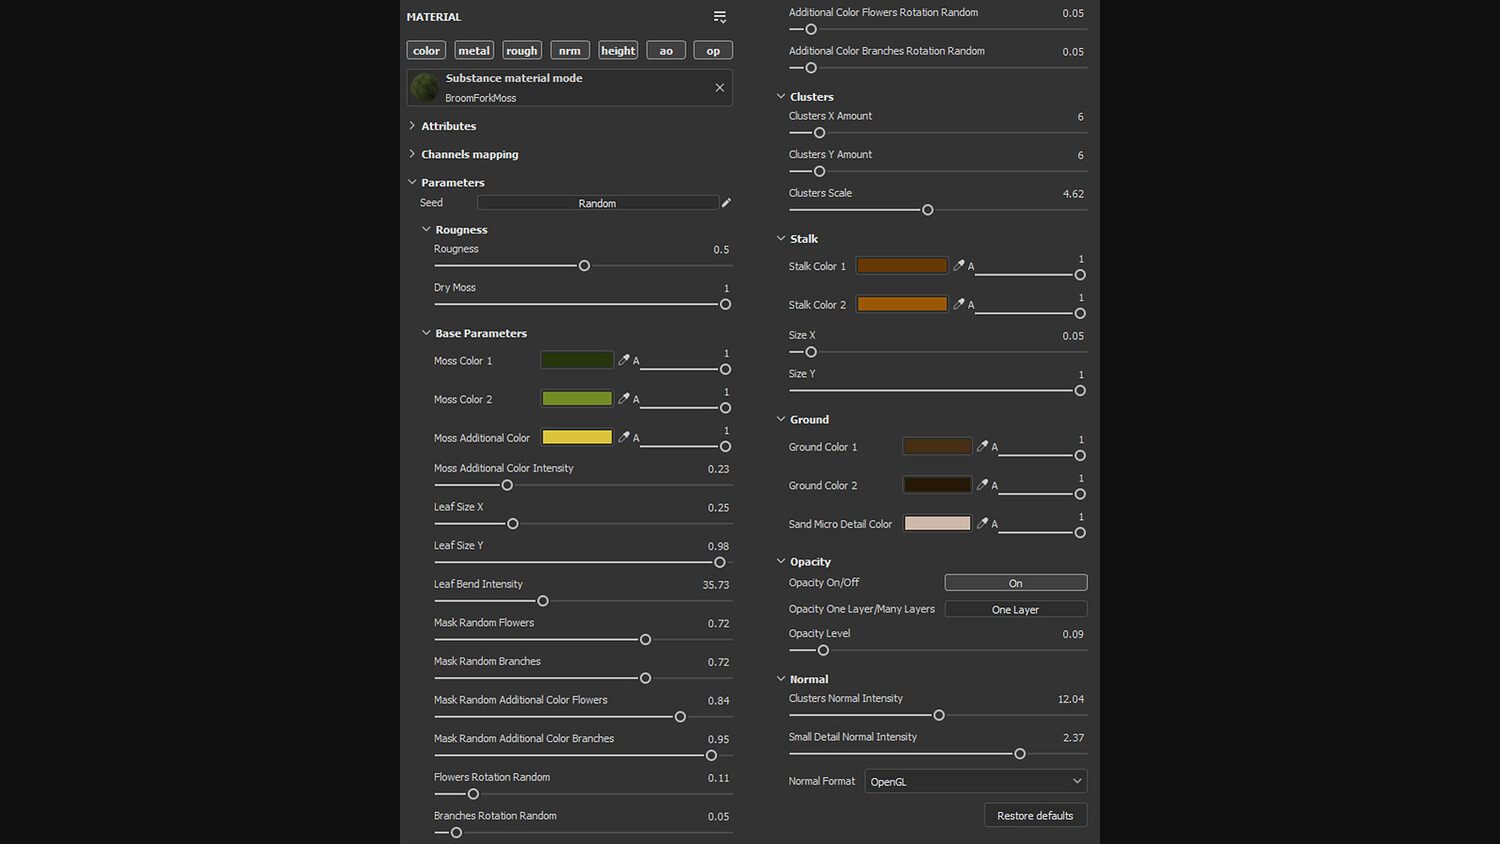Viewport: 1500px width, 844px height.
Task: Open the Normal Format dropdown
Action: [x=975, y=781]
